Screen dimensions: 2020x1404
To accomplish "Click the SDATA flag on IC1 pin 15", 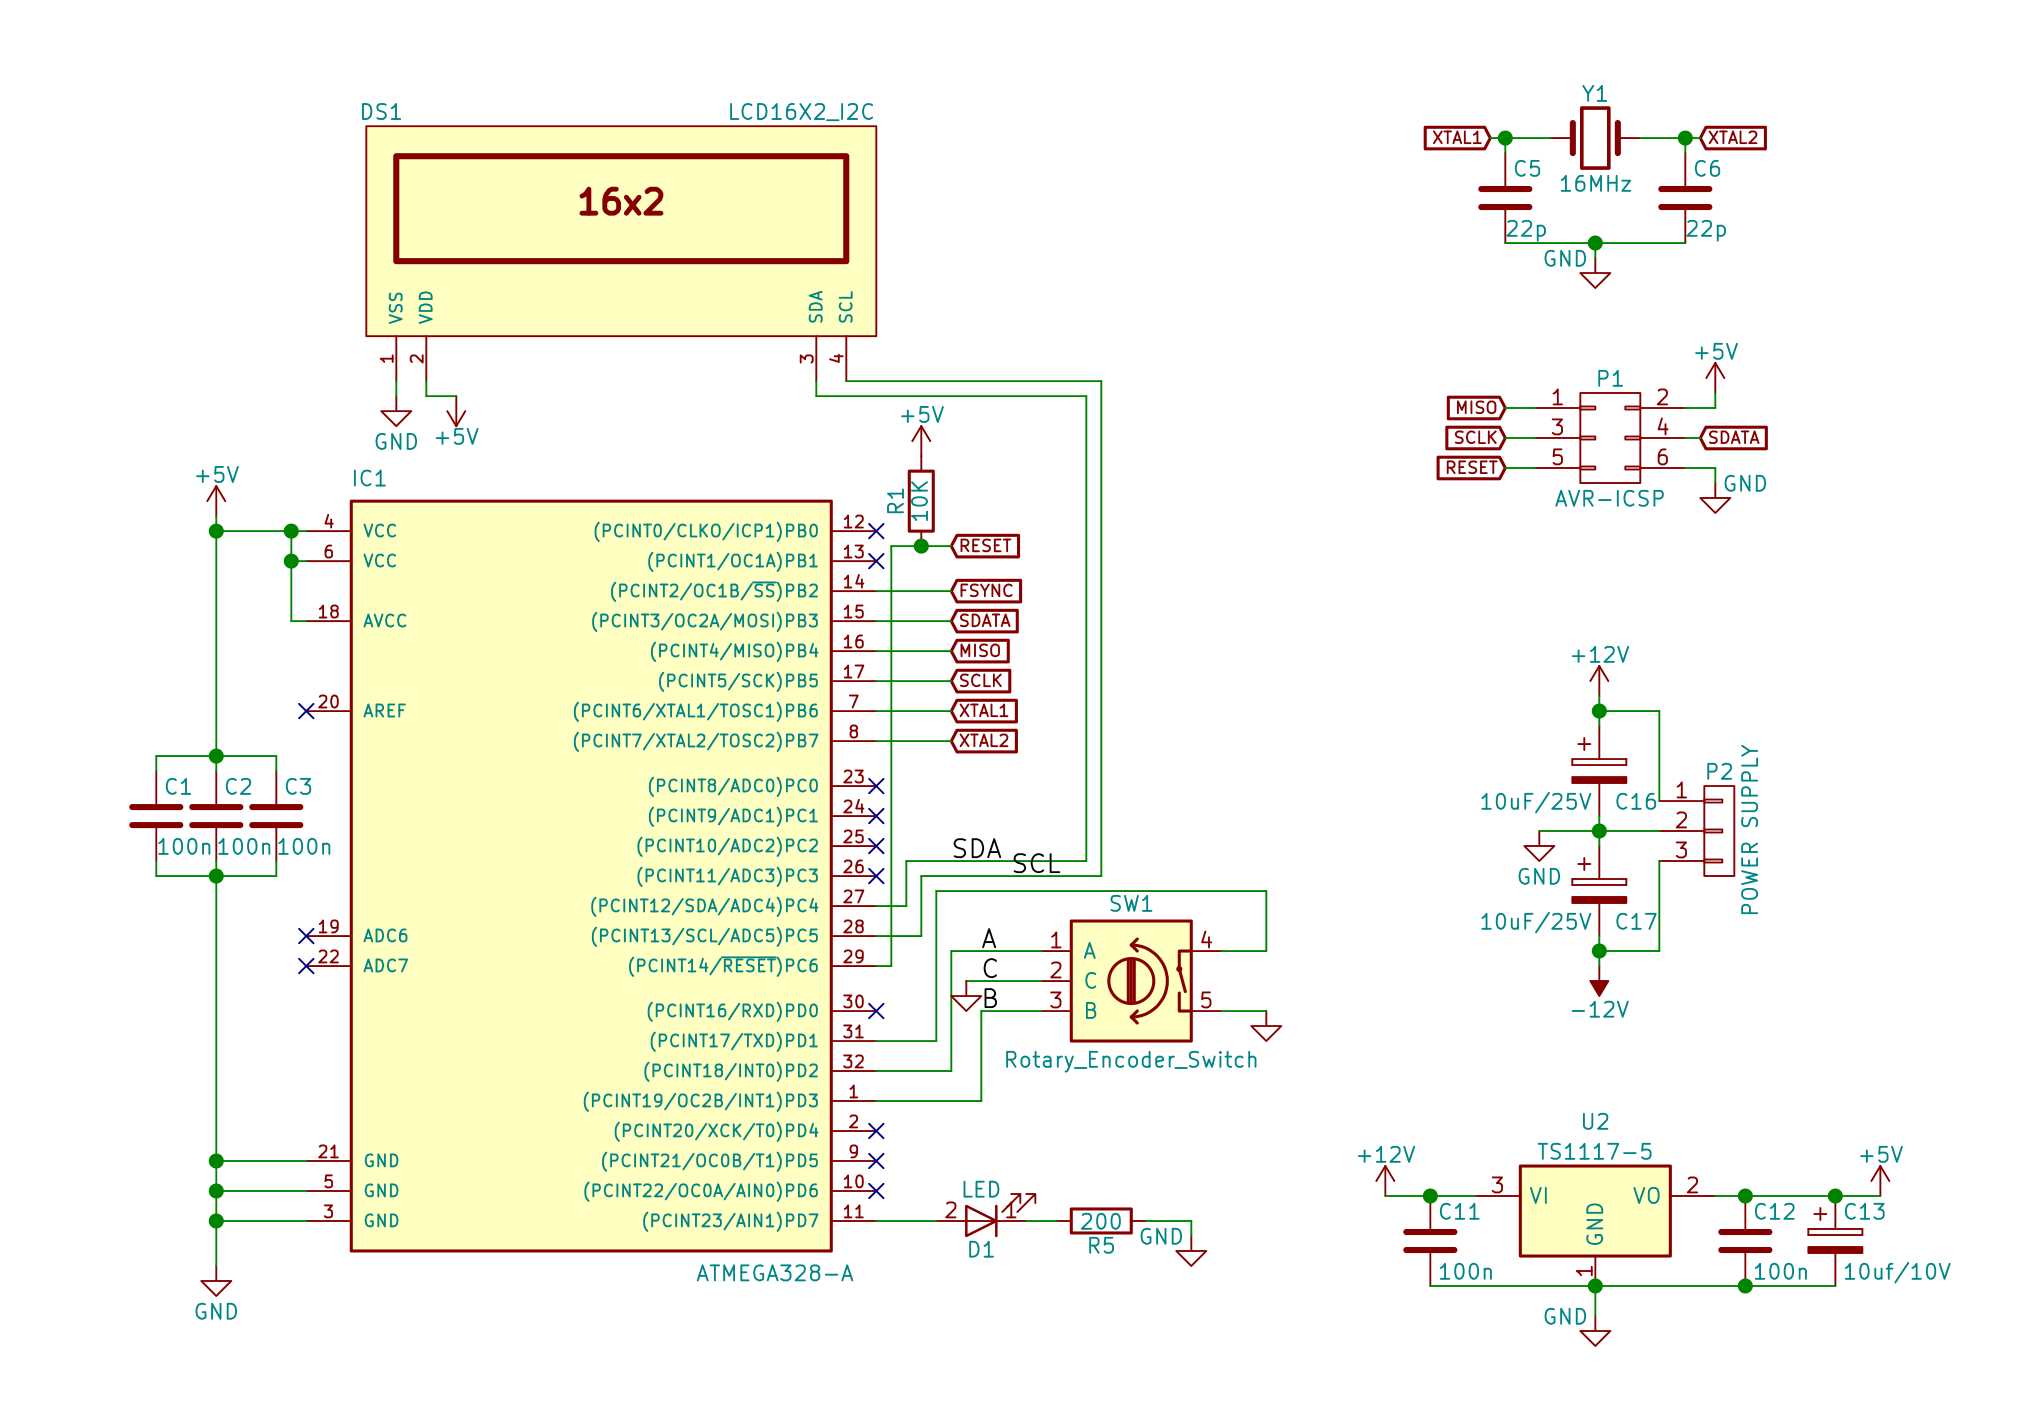I will pos(984,621).
